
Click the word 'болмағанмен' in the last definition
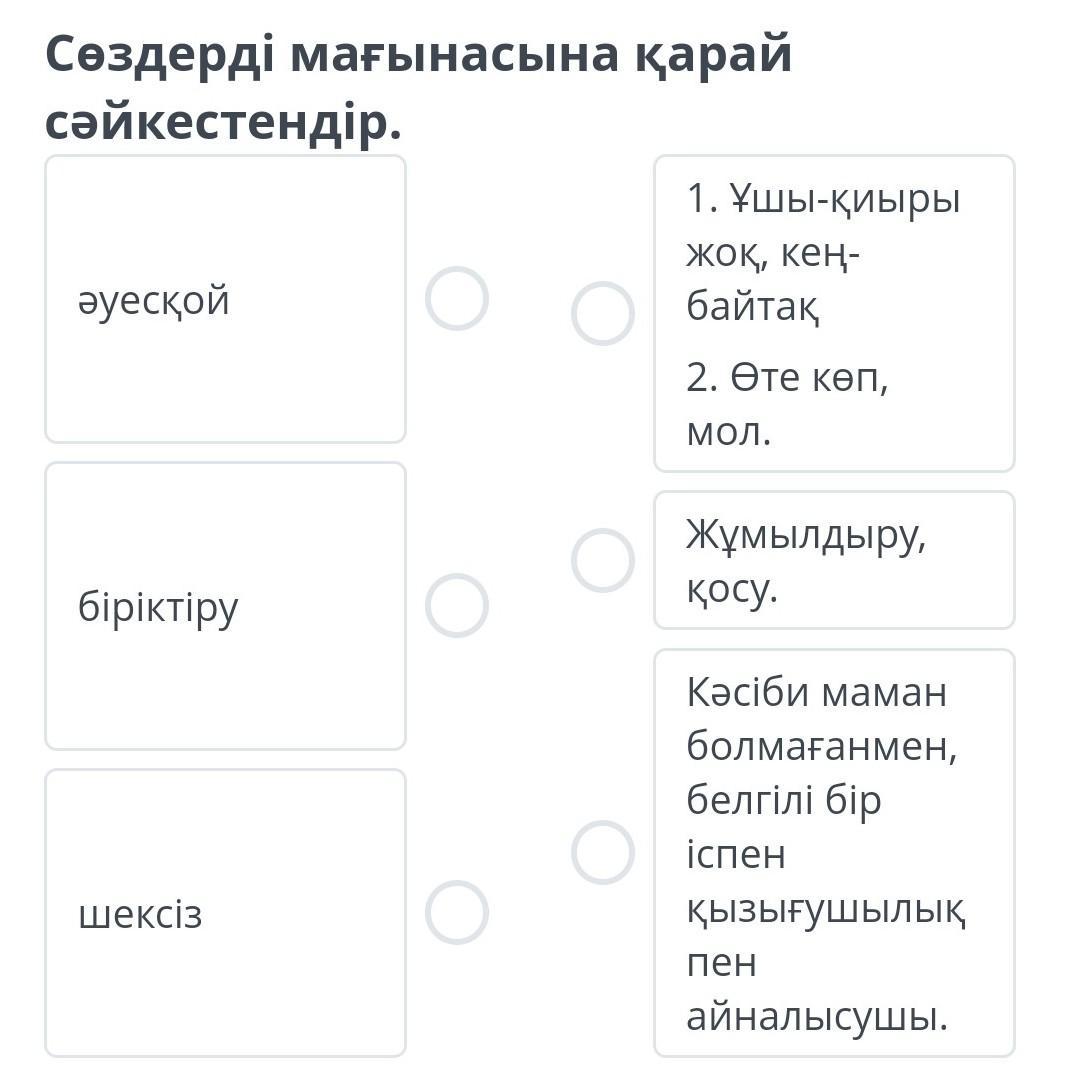tap(821, 746)
